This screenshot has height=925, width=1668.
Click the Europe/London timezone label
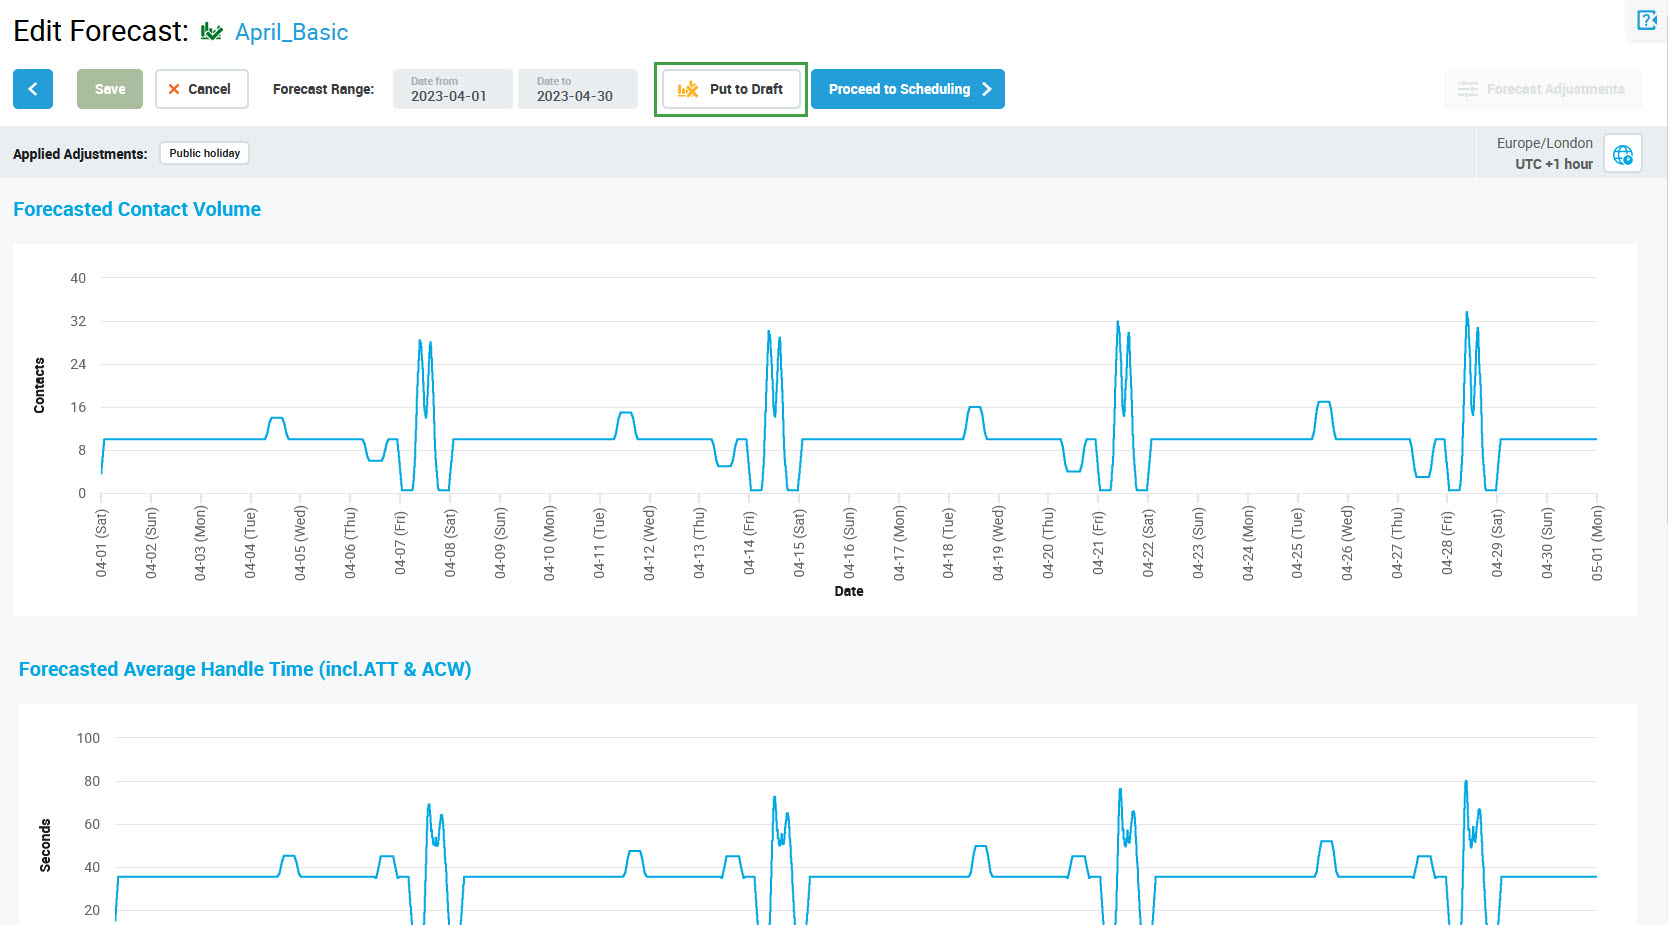click(x=1544, y=143)
